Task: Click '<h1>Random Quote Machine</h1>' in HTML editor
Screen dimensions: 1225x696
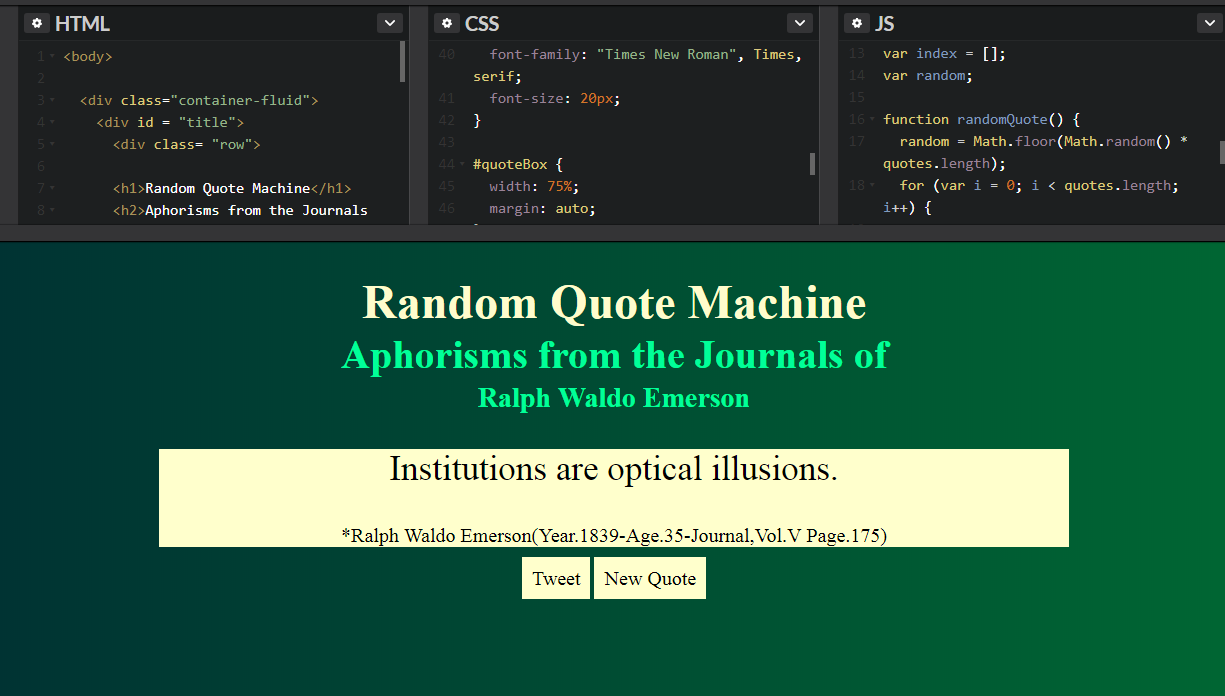Action: pyautogui.click(x=232, y=189)
